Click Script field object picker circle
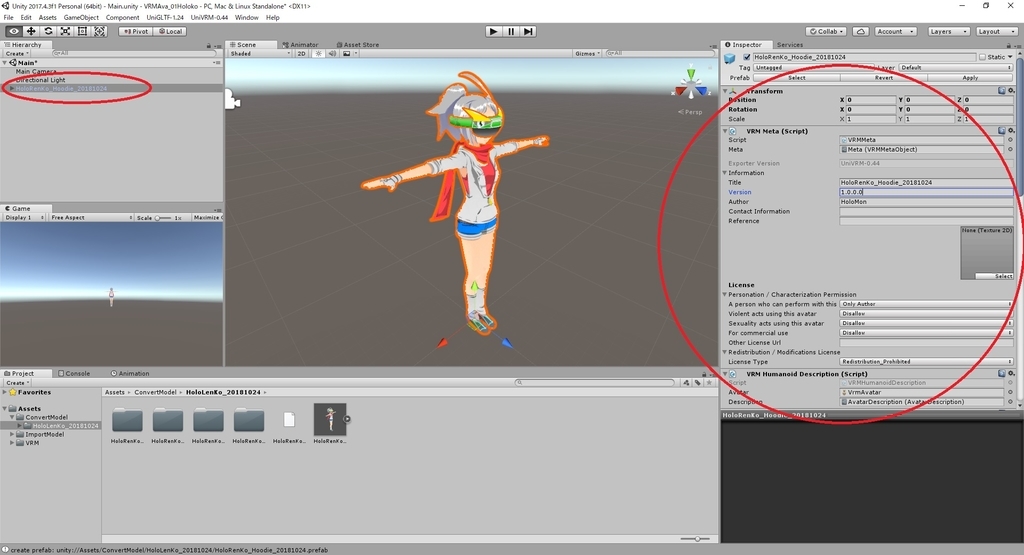1024x555 pixels. (x=1010, y=140)
